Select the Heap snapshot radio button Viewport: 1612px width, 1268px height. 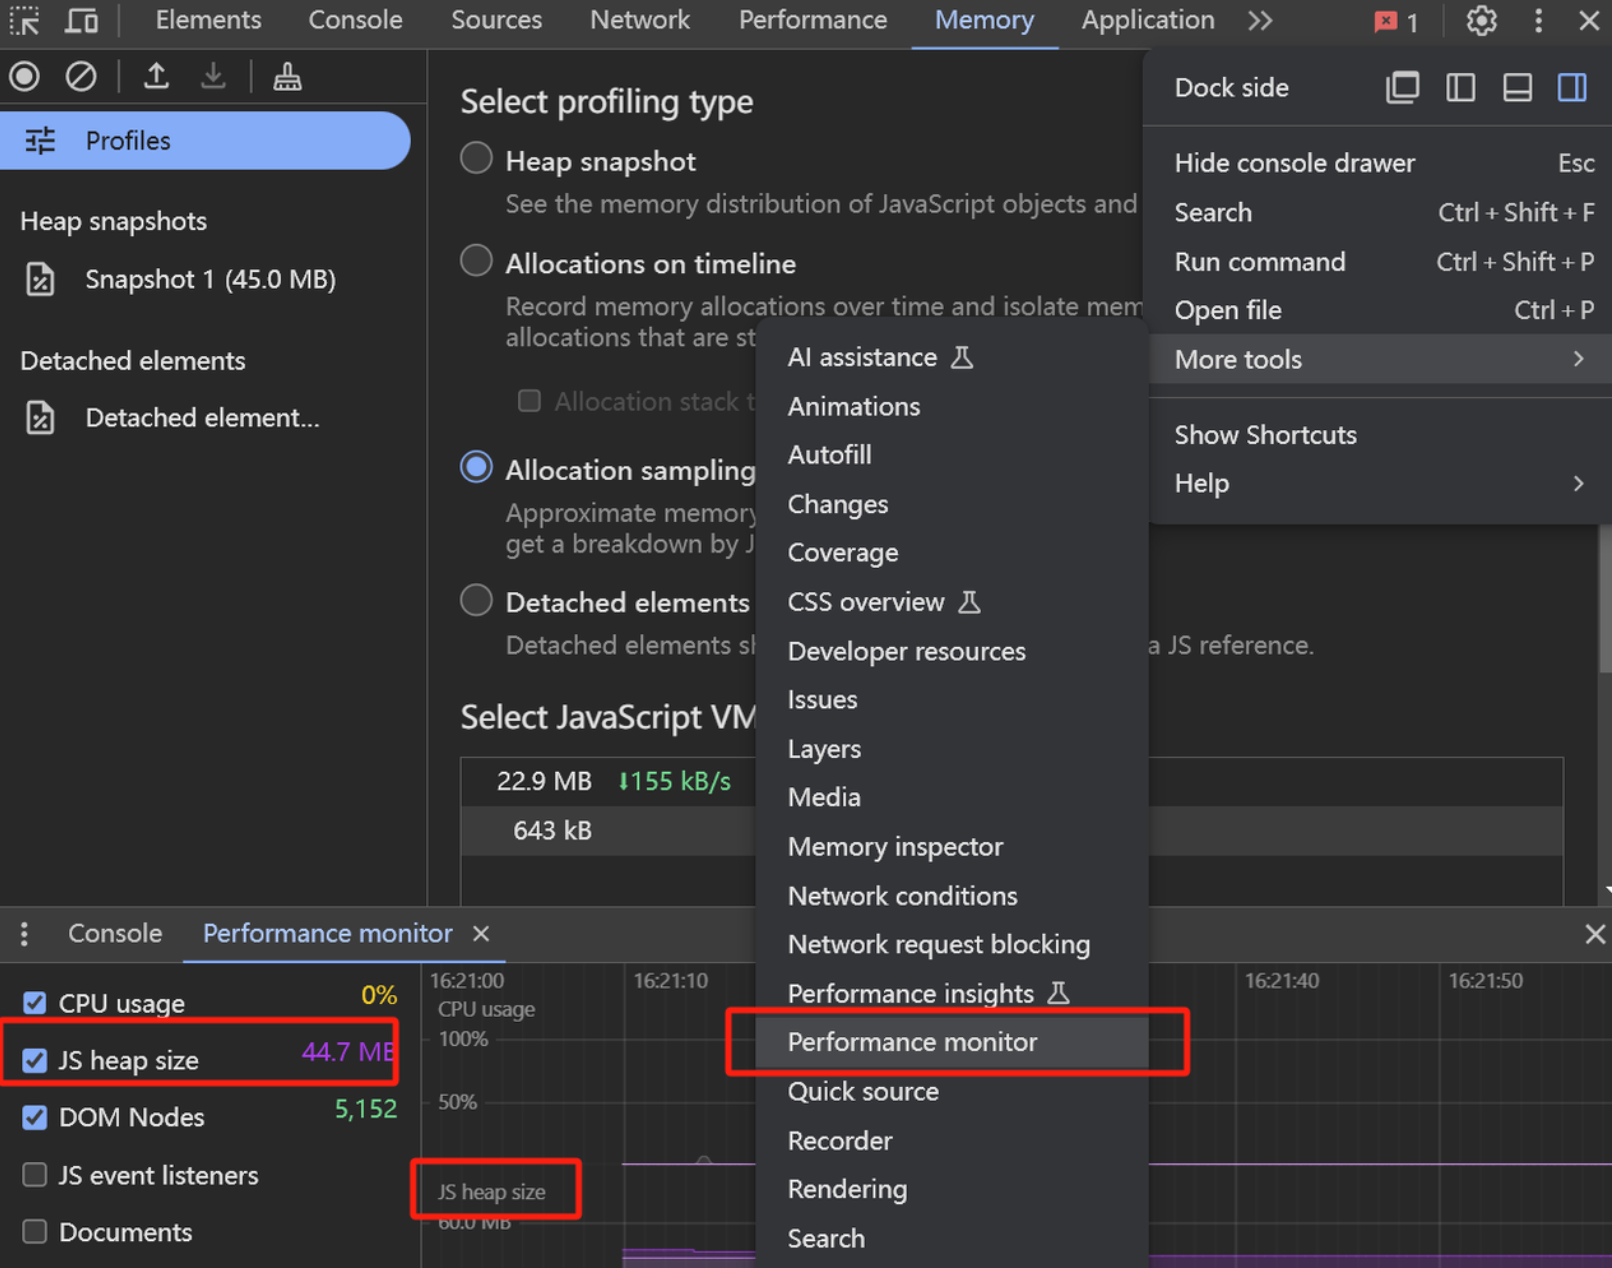pyautogui.click(x=476, y=159)
